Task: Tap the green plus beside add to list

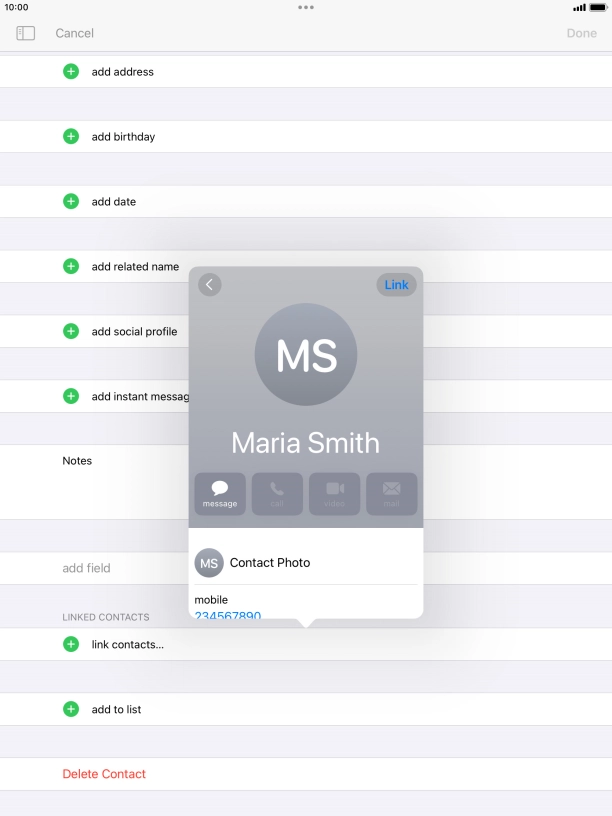Action: pyautogui.click(x=71, y=710)
